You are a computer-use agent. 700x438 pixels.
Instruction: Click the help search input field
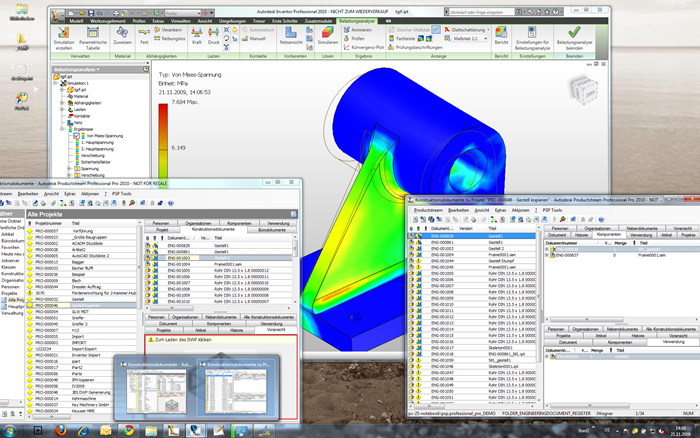tap(481, 12)
